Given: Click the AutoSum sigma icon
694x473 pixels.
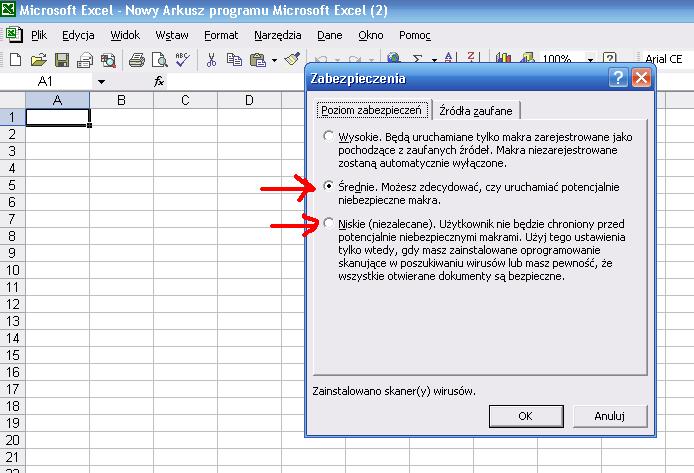Looking at the screenshot, I should (417, 58).
